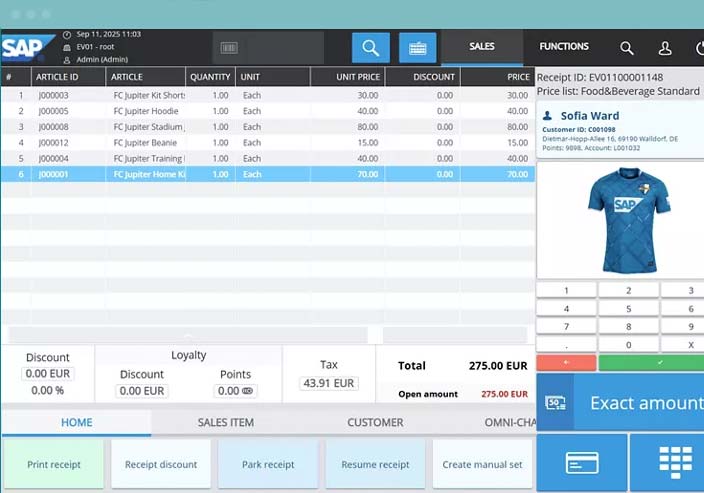Click the red Open amount 275.00 EUR

[x=504, y=394]
